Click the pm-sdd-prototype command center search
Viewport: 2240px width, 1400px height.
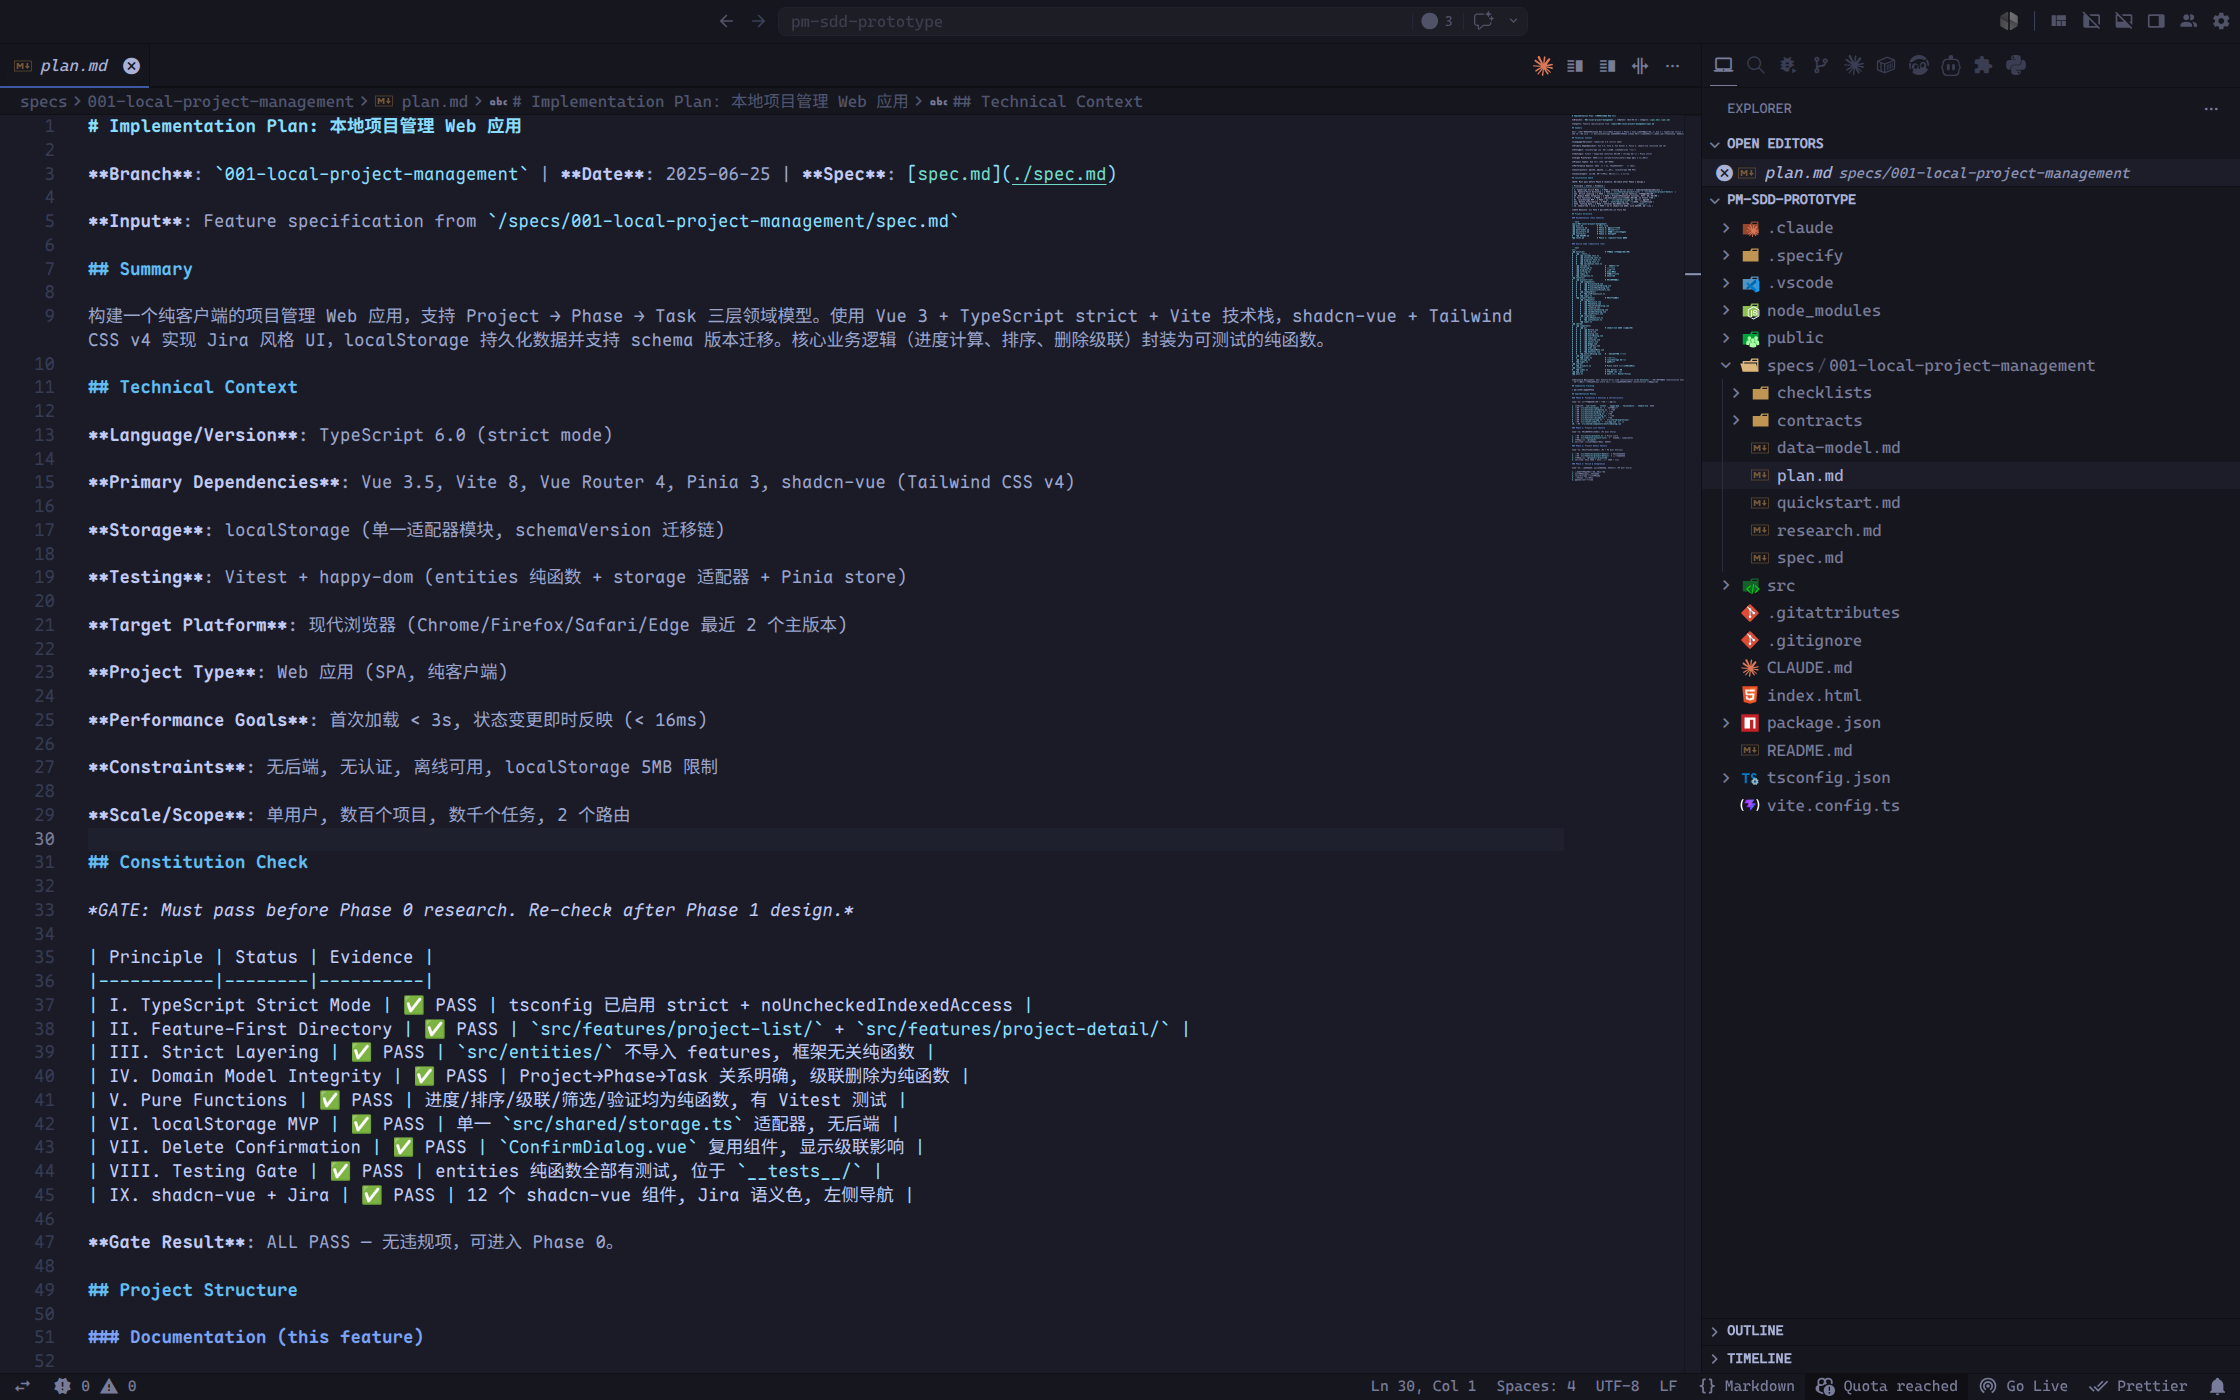(x=1095, y=21)
